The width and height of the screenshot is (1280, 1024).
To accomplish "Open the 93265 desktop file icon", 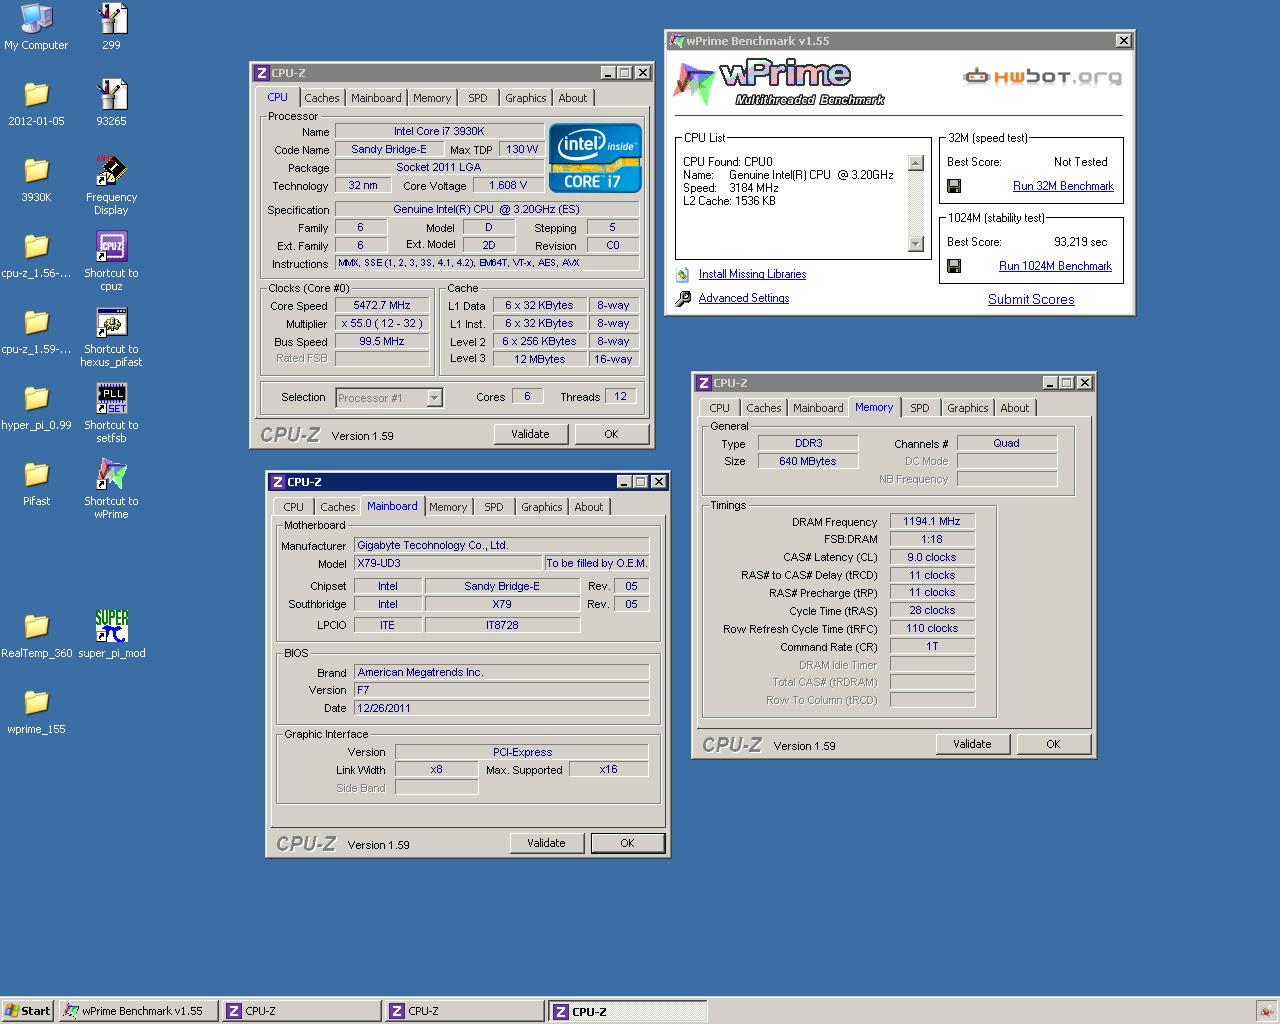I will point(111,95).
